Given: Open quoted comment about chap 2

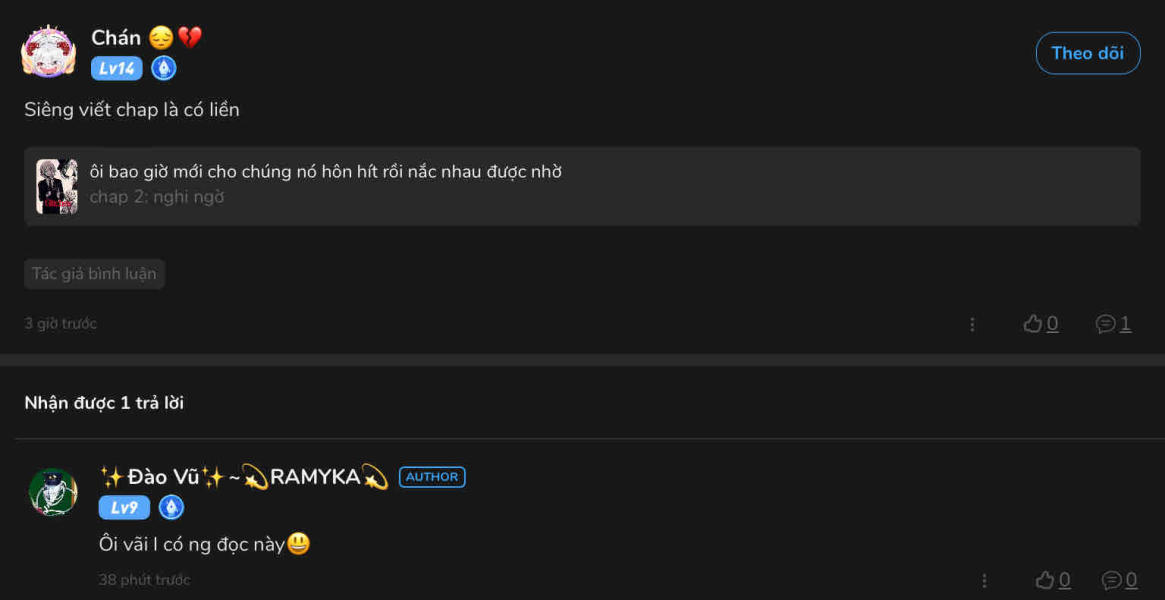Looking at the screenshot, I should click(x=582, y=186).
